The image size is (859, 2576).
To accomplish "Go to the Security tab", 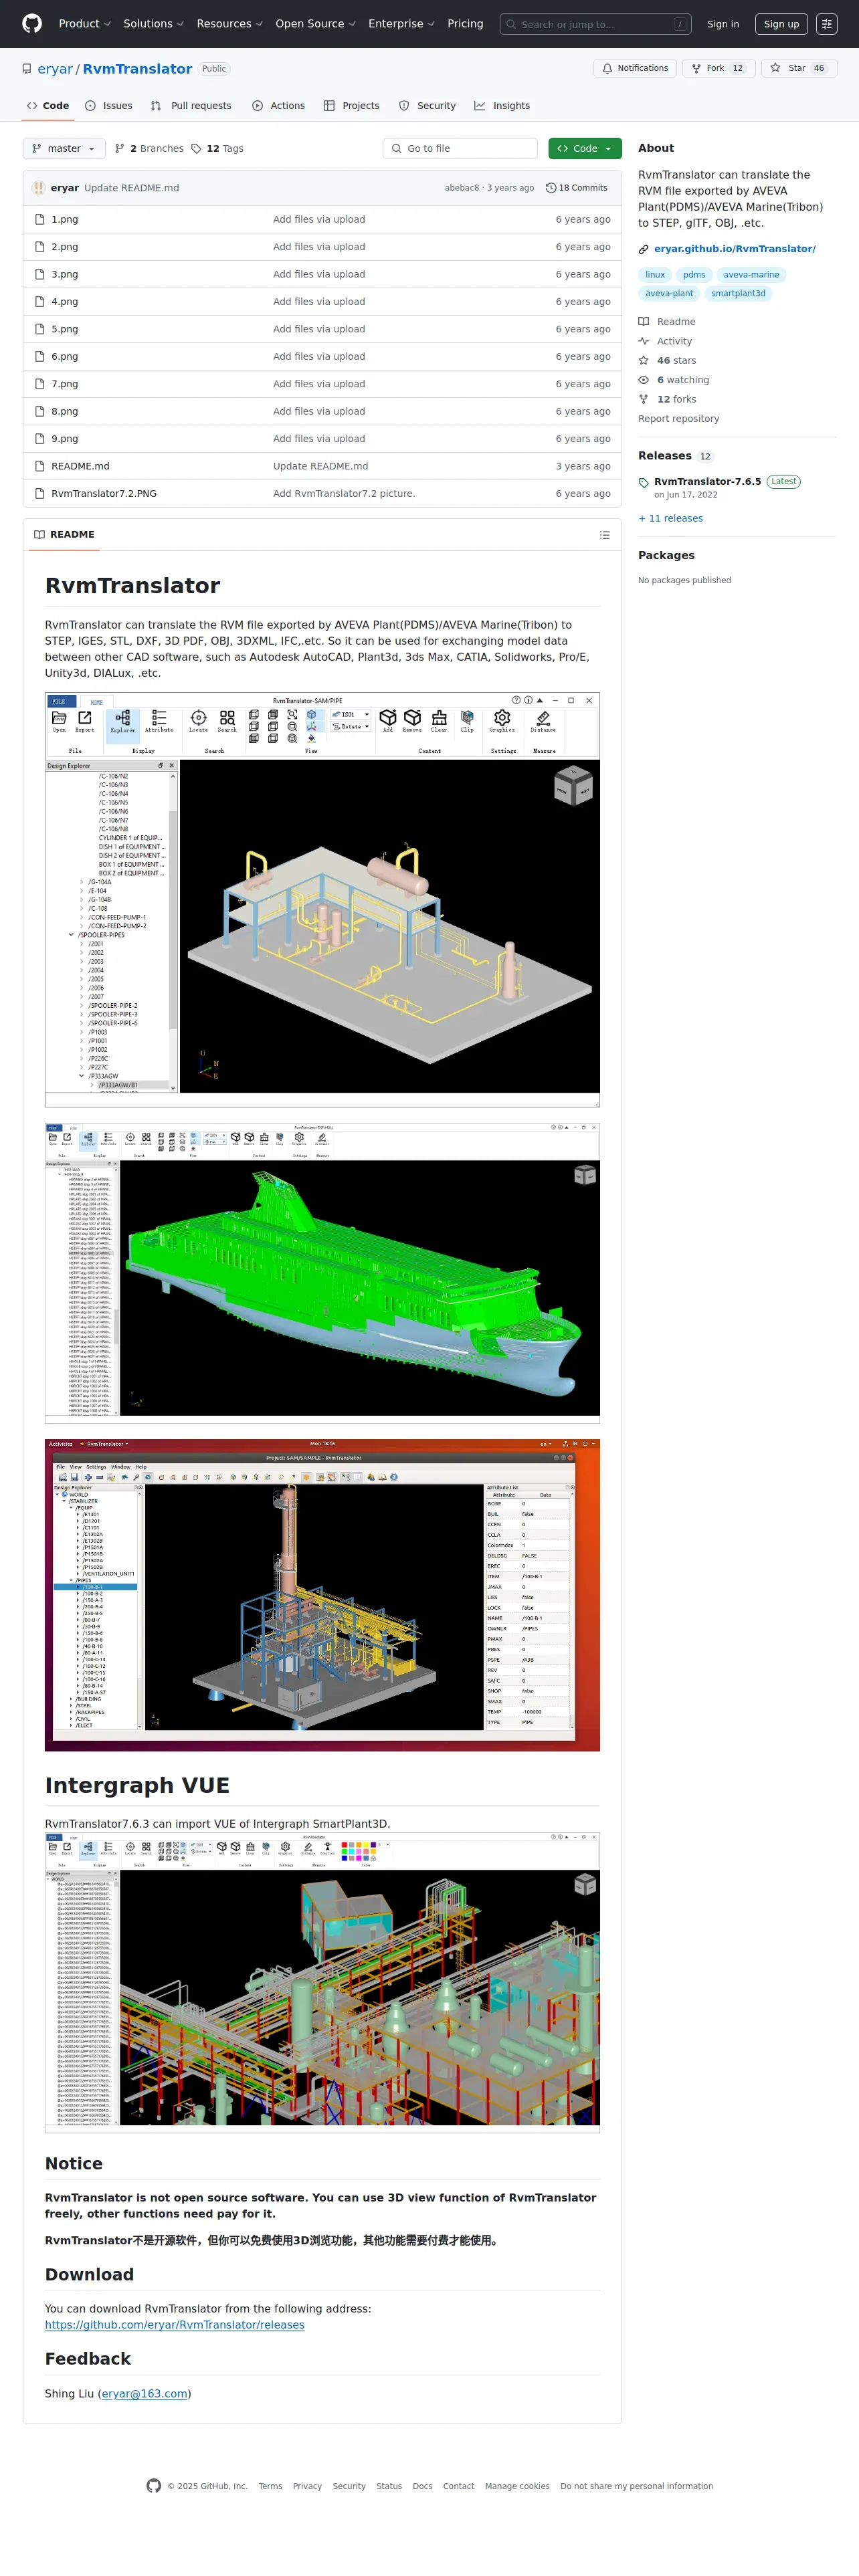I will point(427,106).
